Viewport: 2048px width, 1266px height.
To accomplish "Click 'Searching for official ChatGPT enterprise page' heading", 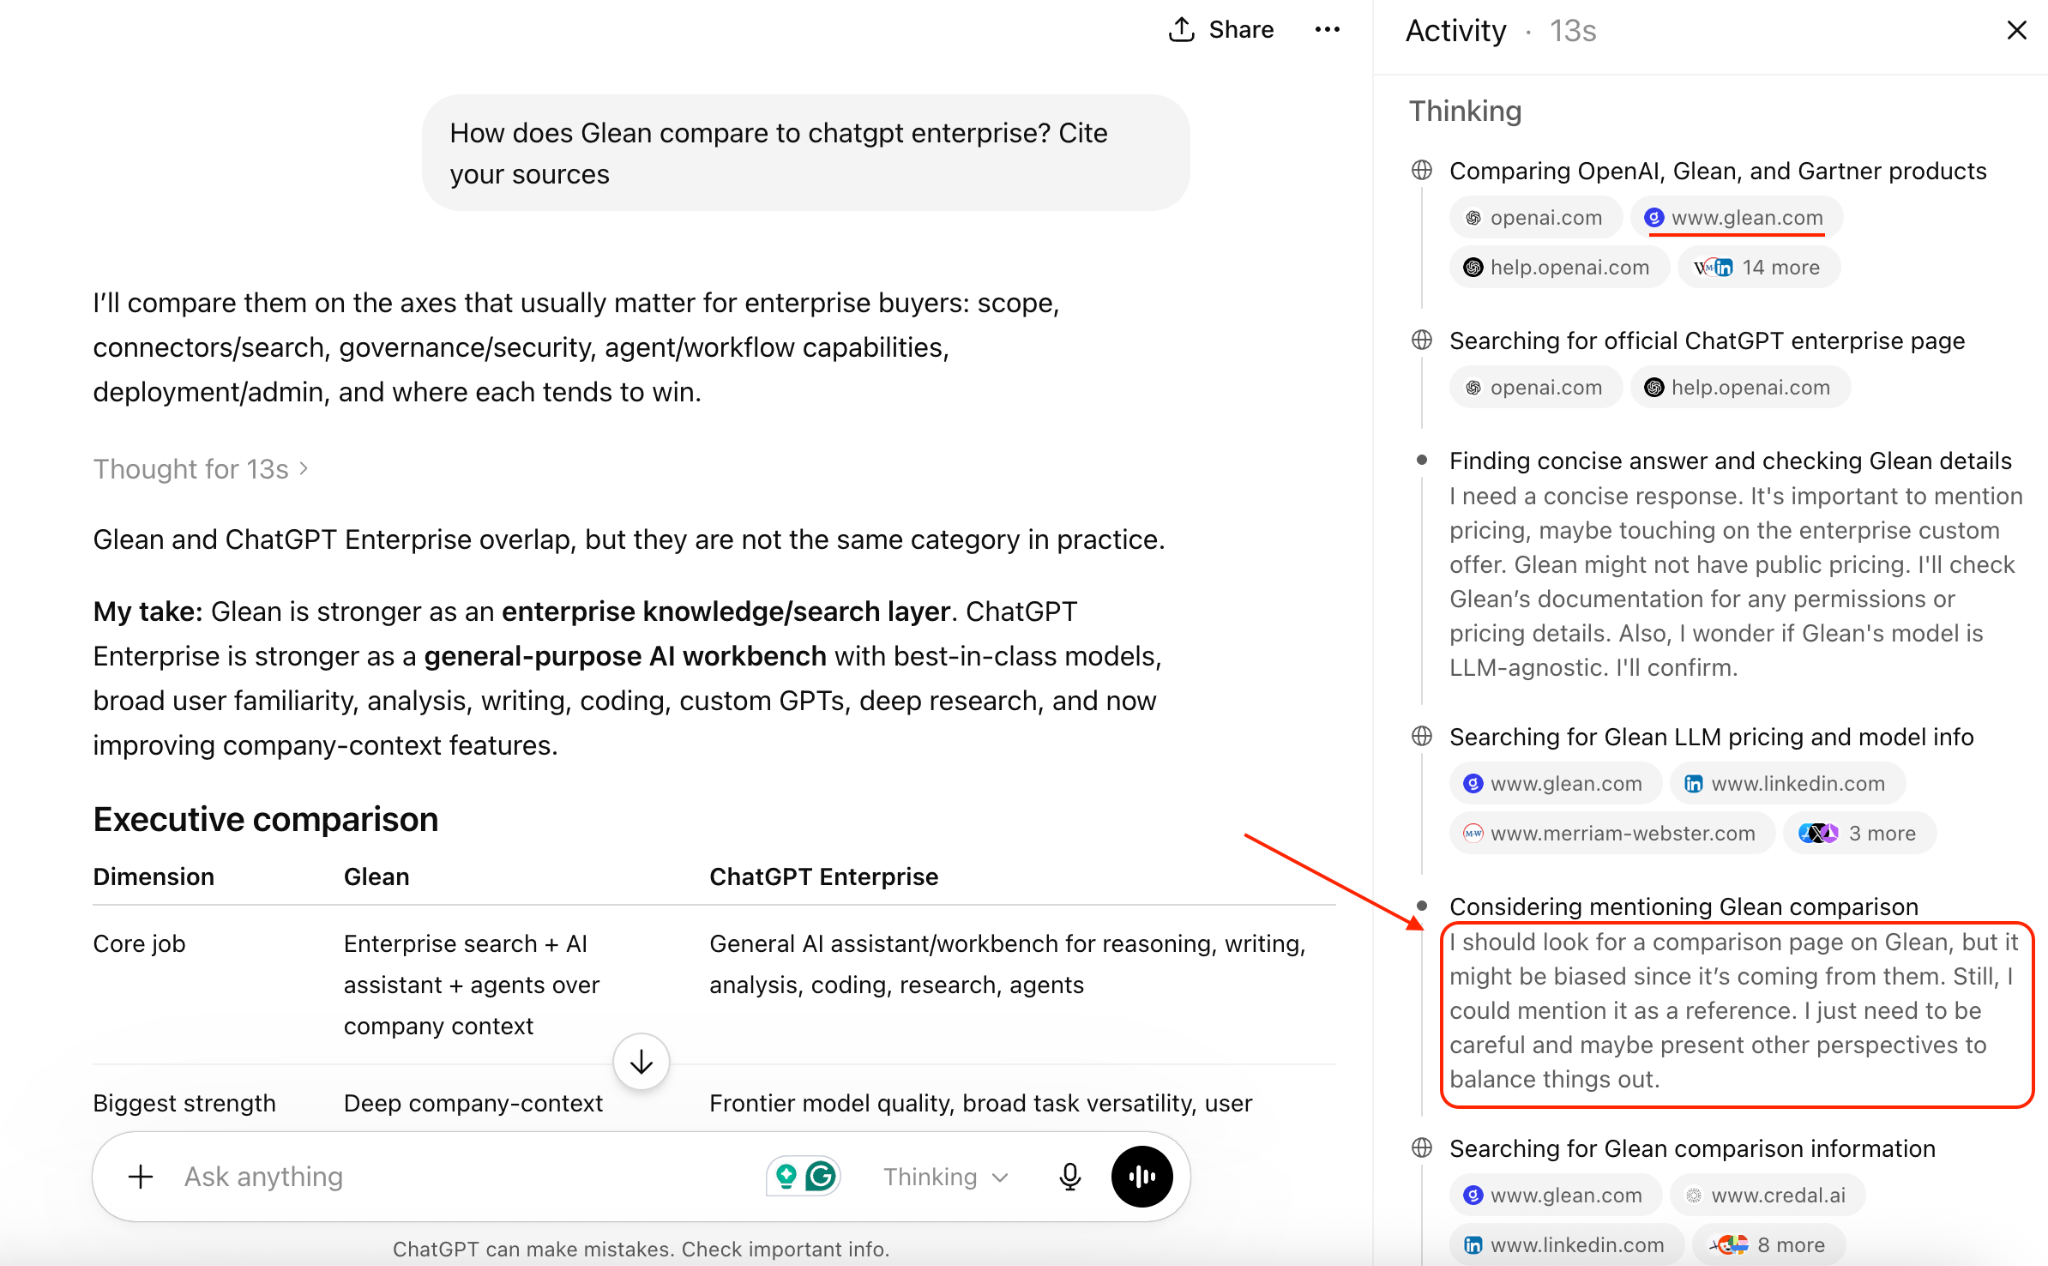I will [1706, 341].
